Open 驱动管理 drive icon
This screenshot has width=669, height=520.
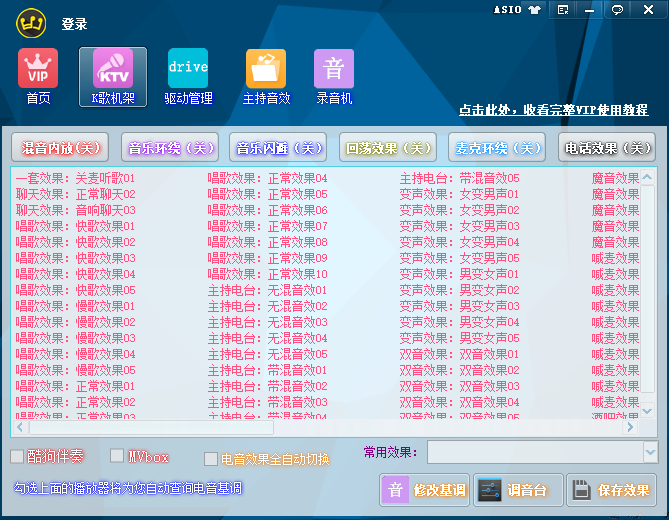coord(188,68)
